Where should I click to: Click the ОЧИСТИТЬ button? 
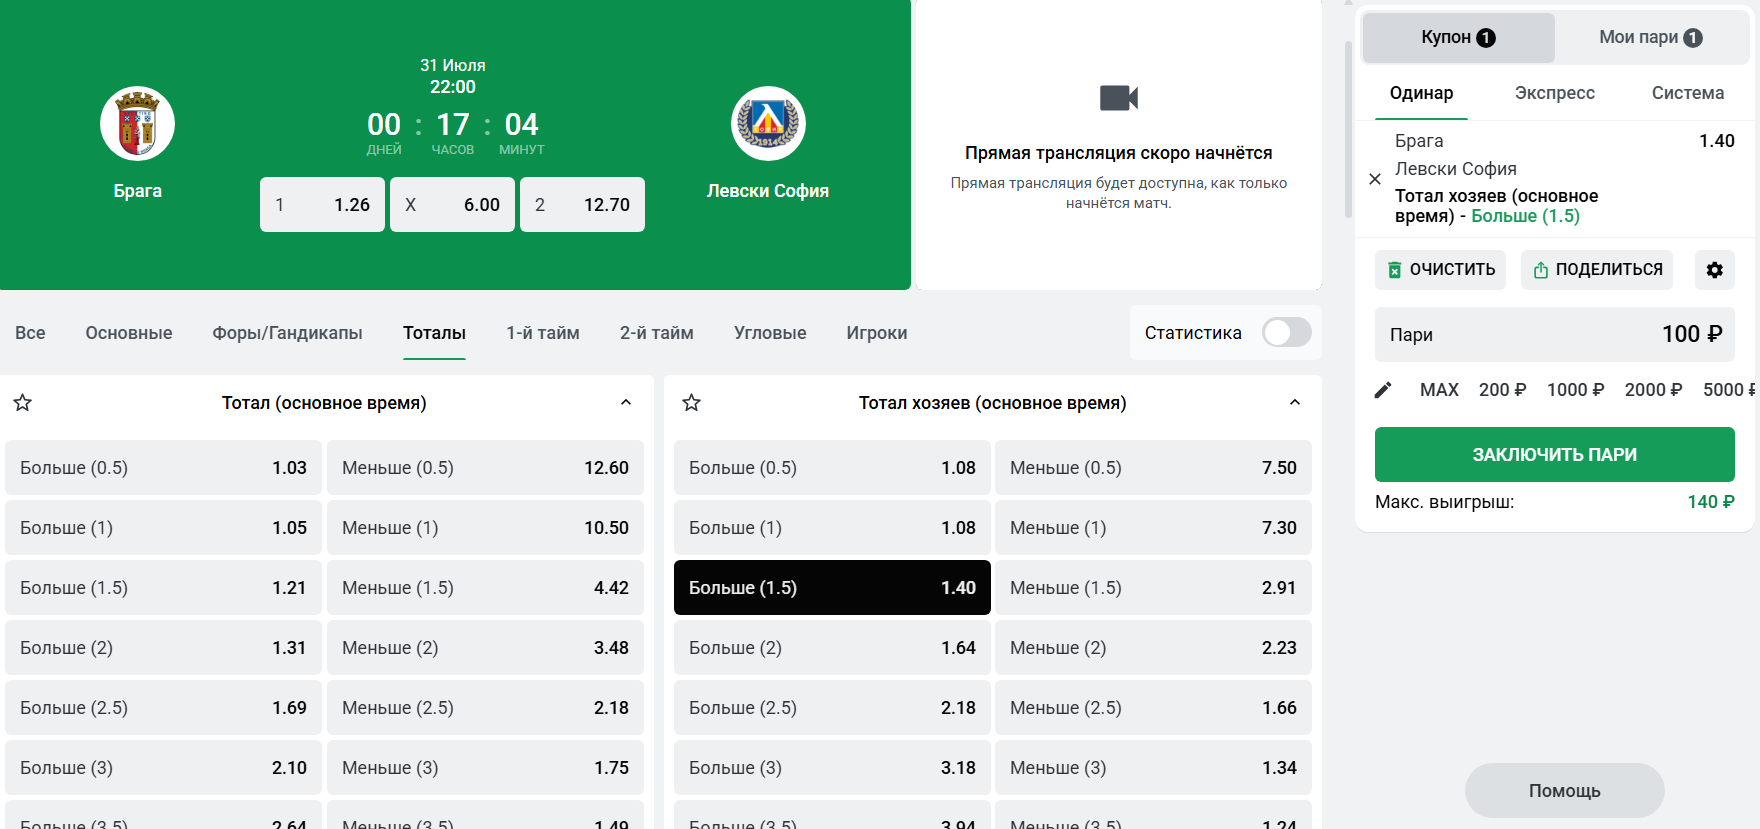point(1440,270)
